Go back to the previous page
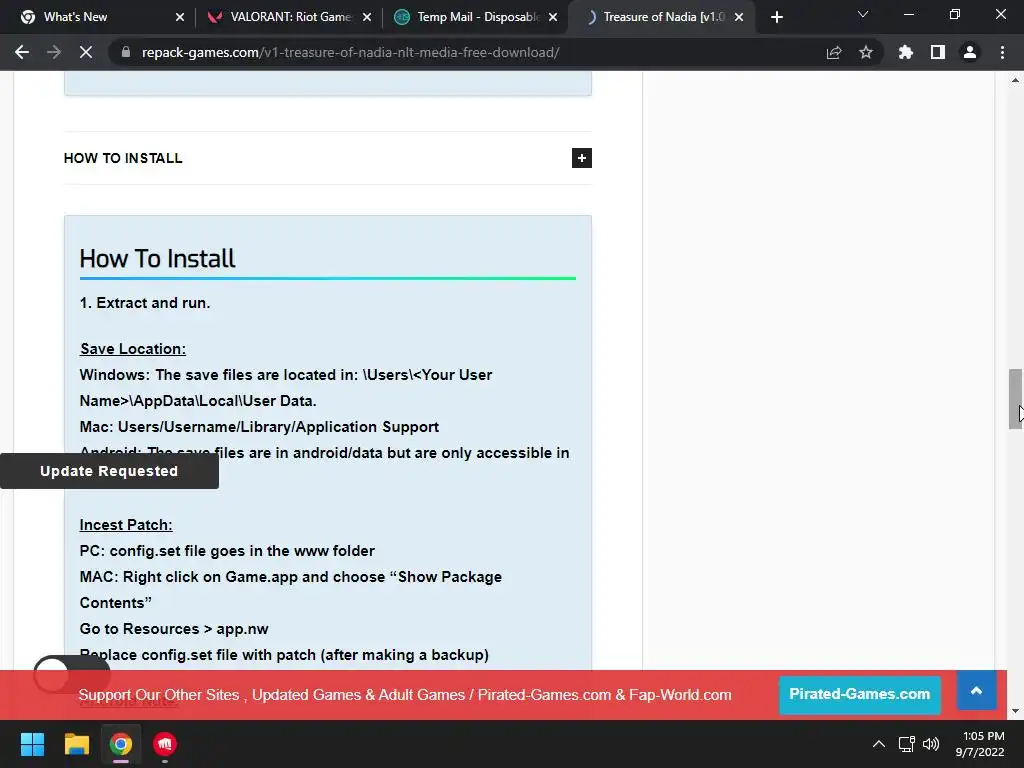This screenshot has width=1024, height=768. point(22,52)
